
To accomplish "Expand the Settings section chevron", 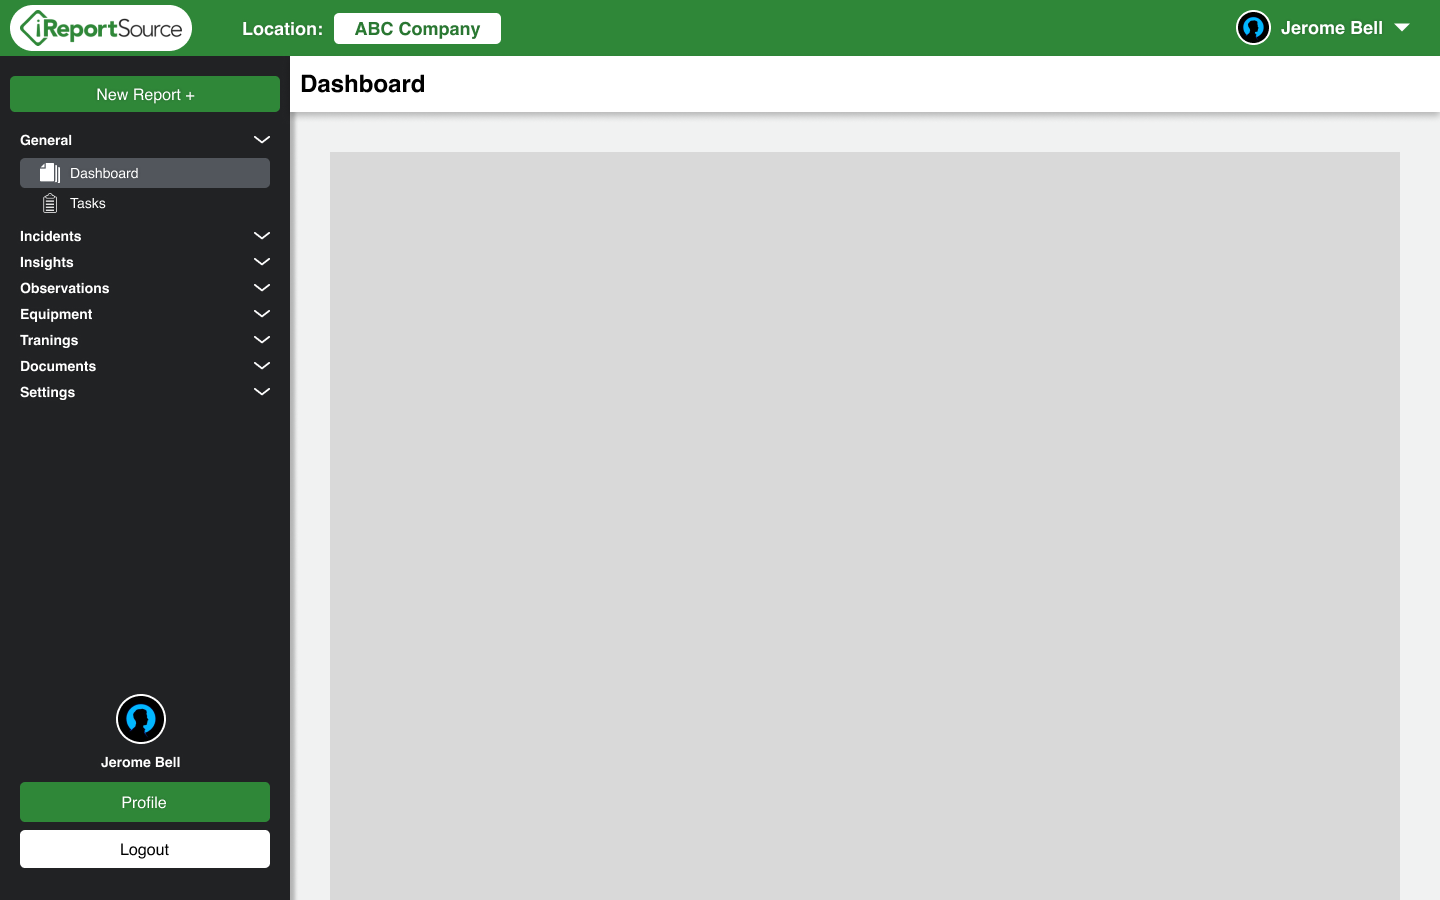I will (262, 392).
